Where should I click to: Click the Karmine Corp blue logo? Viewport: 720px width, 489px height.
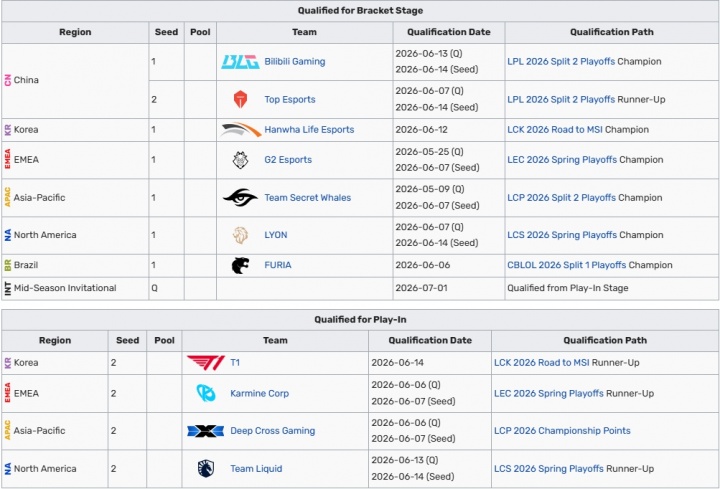pyautogui.click(x=206, y=393)
